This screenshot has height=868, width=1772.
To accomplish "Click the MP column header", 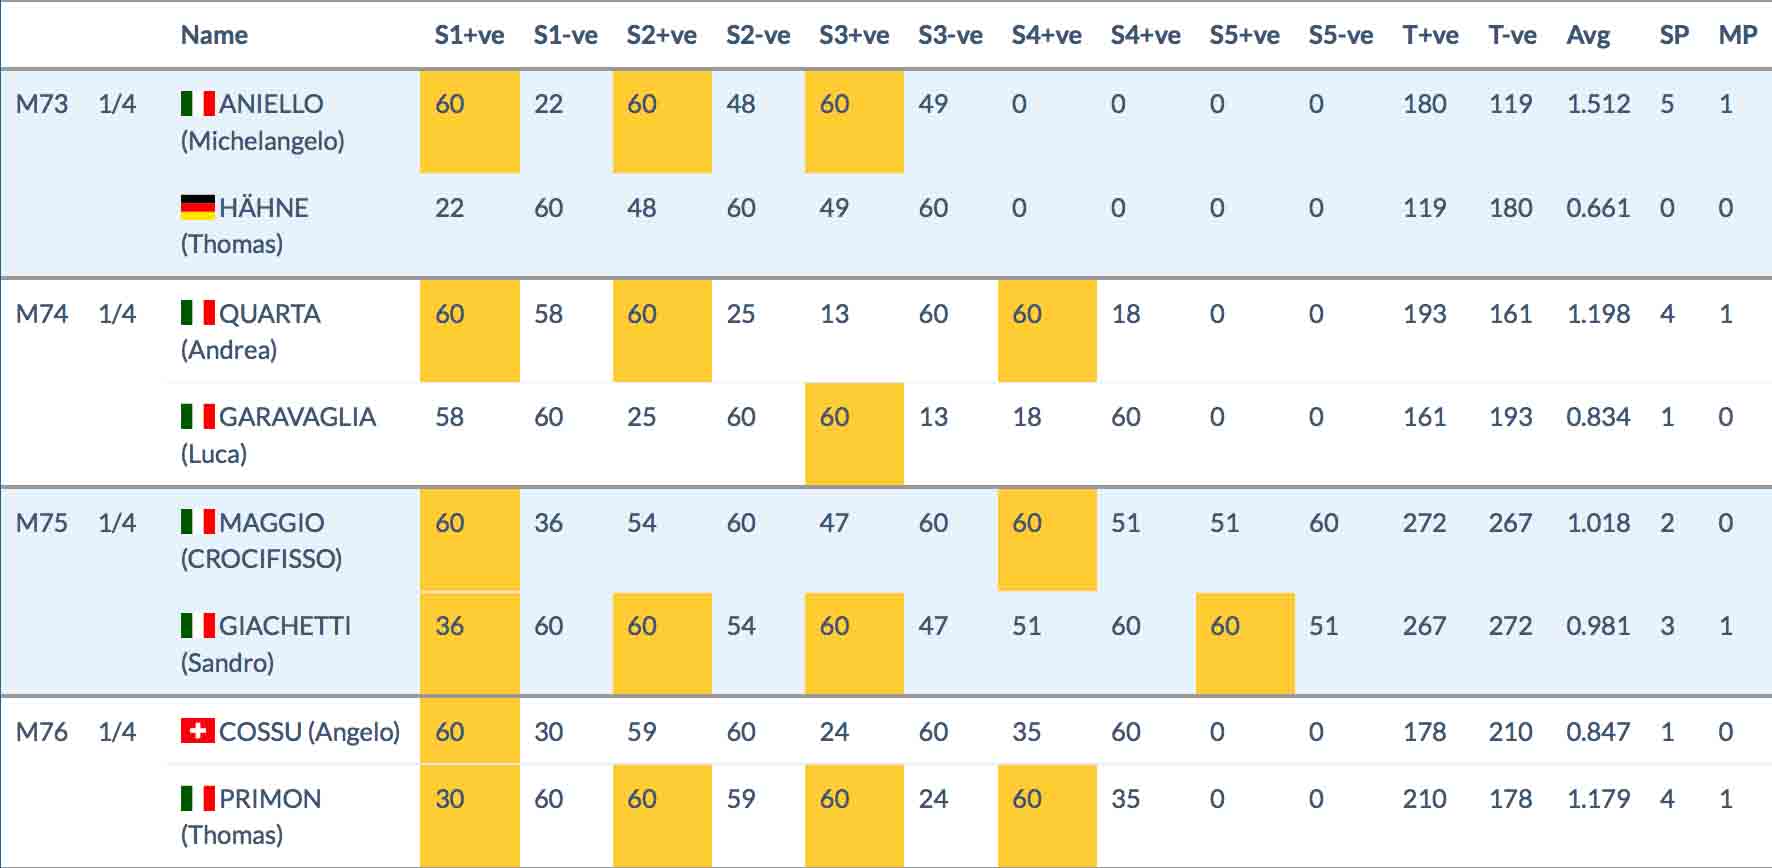I will tap(1738, 35).
